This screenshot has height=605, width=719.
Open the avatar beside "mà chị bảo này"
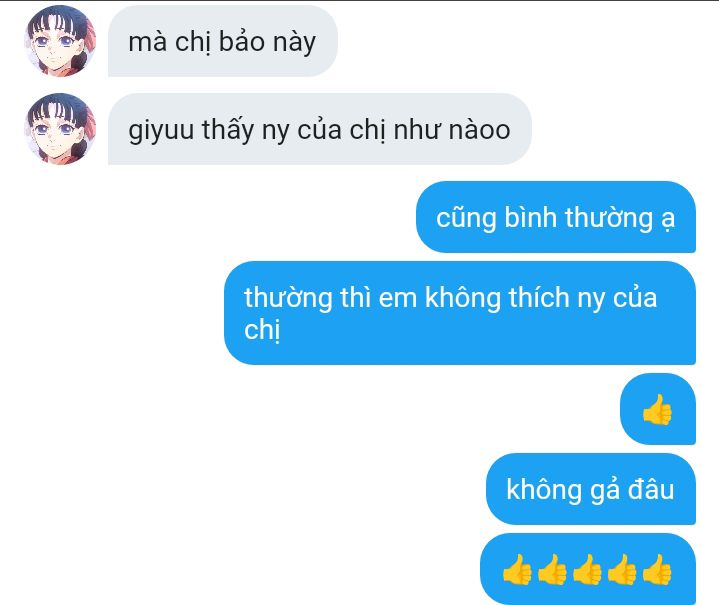coord(60,41)
